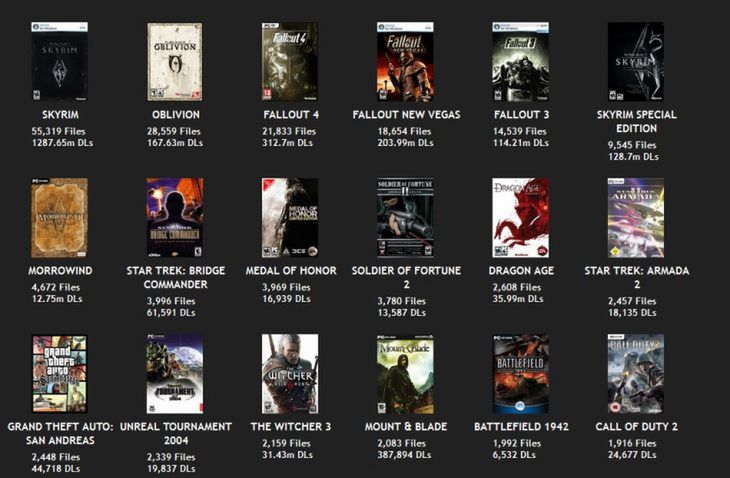Select the DRAGON AGE title link
The image size is (730, 478).
tap(521, 270)
